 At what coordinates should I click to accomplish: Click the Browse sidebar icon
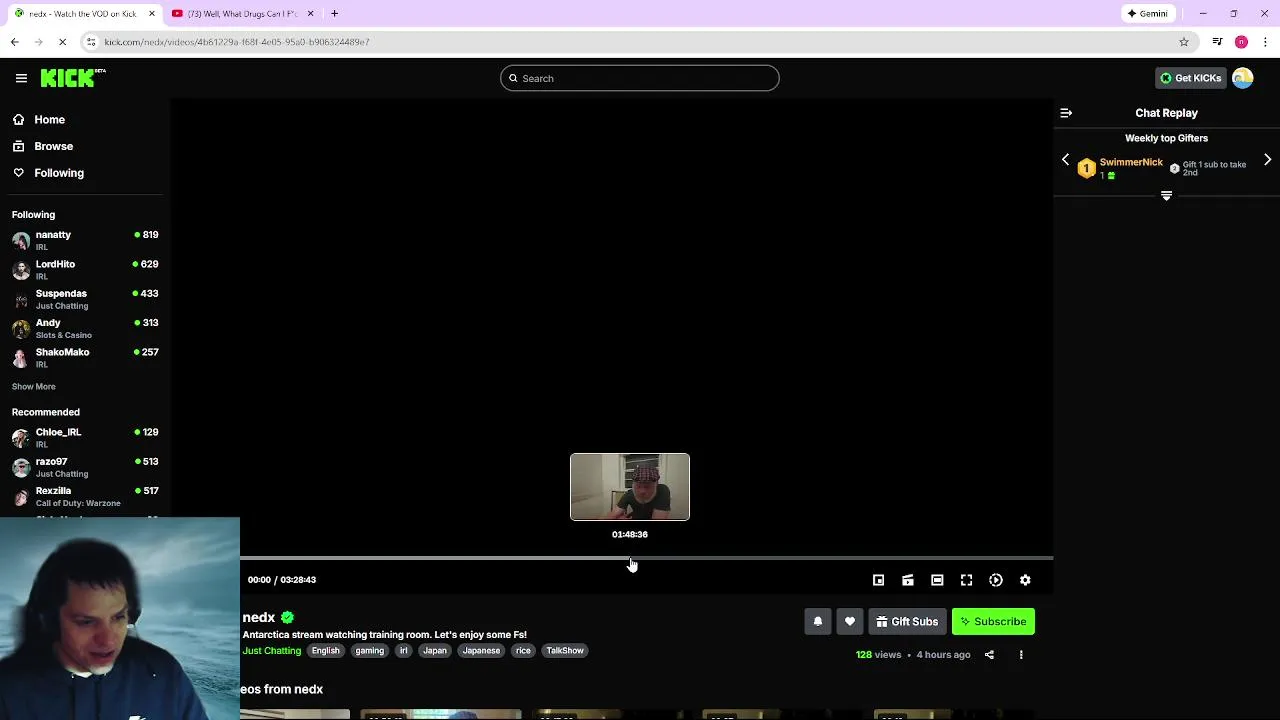click(x=18, y=146)
